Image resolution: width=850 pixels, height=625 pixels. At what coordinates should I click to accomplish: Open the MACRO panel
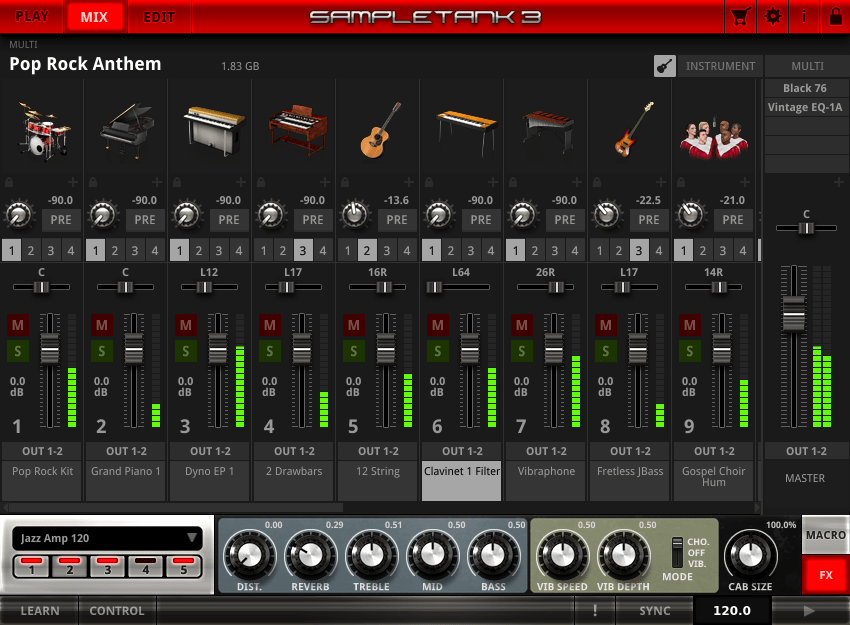pos(826,535)
